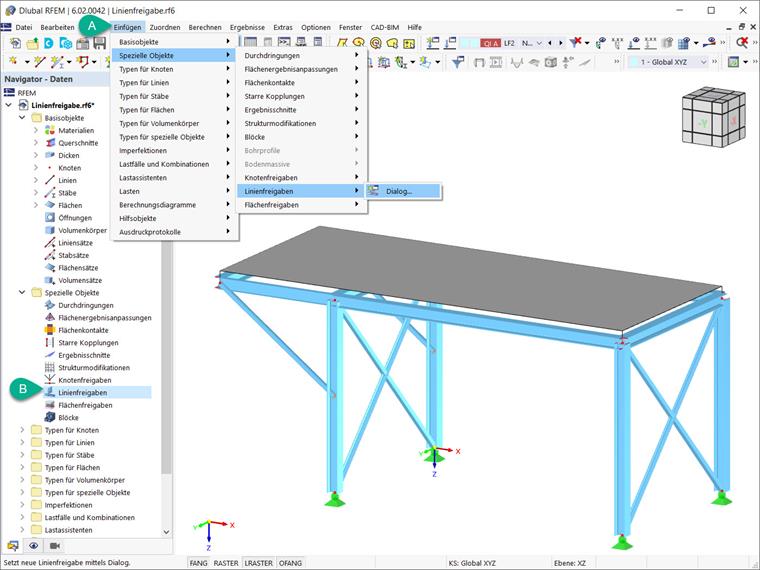Click the open file folder icon
This screenshot has height=570, width=760.
[32, 43]
